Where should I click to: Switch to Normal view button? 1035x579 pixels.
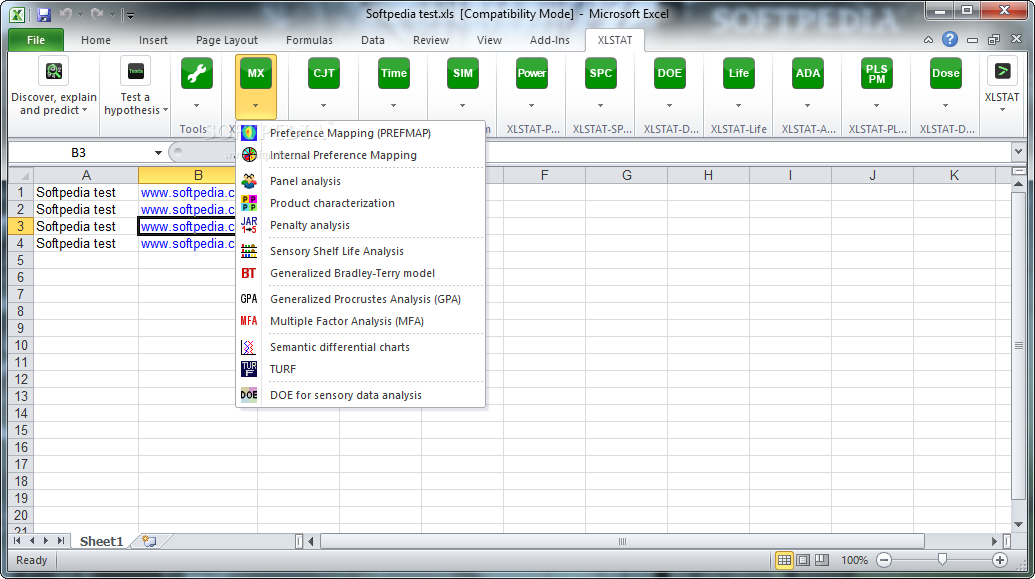click(x=784, y=560)
